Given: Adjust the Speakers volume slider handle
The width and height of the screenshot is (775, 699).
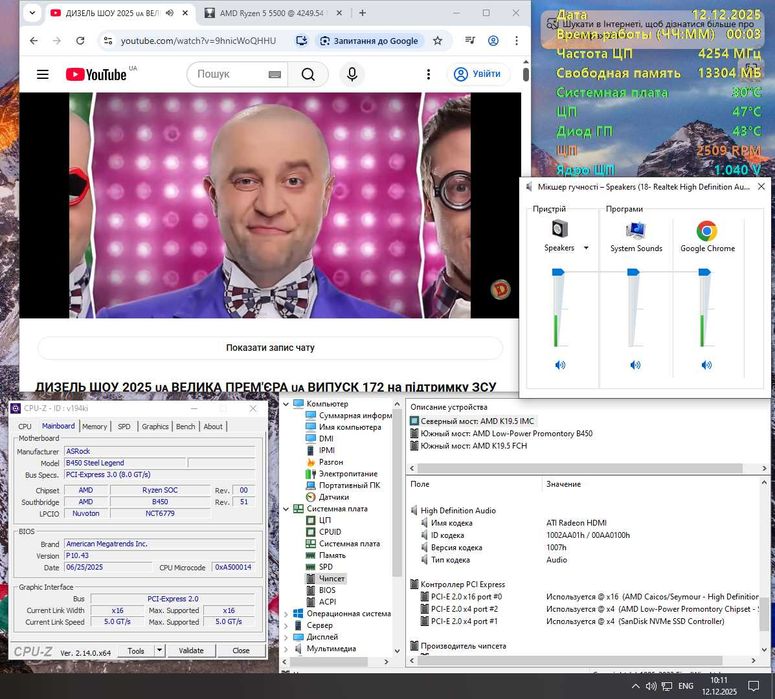Looking at the screenshot, I should [558, 272].
